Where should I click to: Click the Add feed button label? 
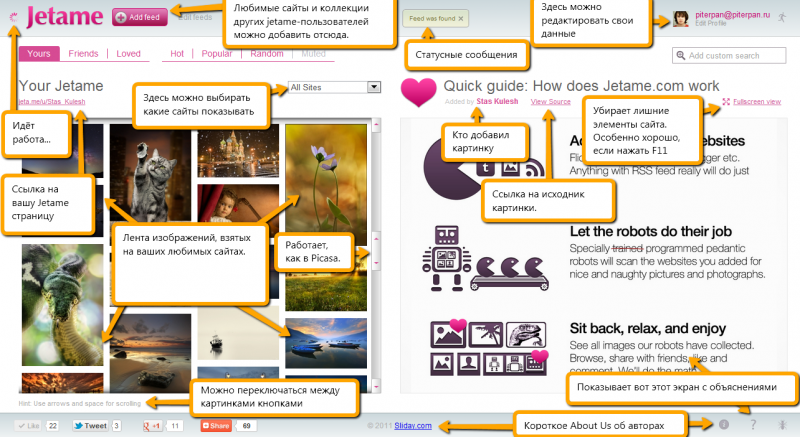coord(144,17)
